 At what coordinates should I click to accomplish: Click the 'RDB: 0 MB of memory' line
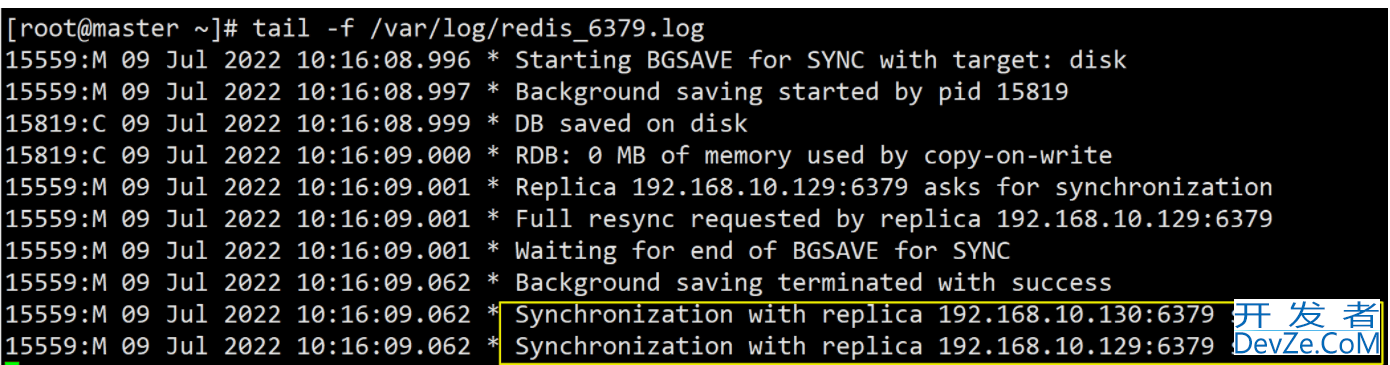point(558,156)
